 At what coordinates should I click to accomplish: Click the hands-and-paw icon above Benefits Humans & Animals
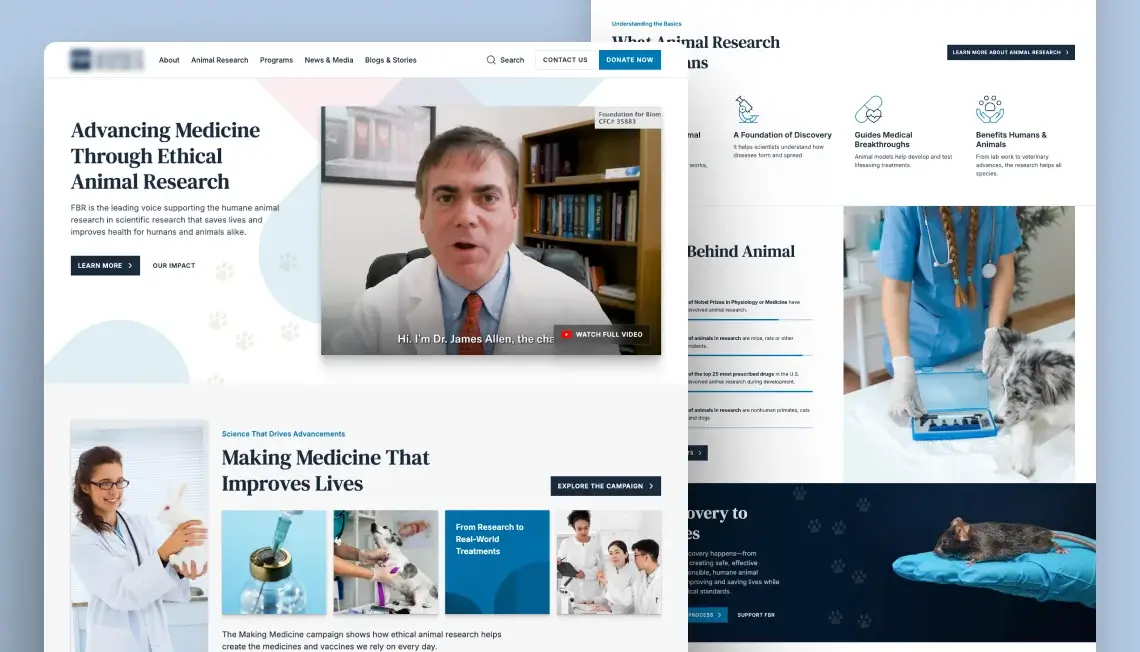[x=989, y=109]
